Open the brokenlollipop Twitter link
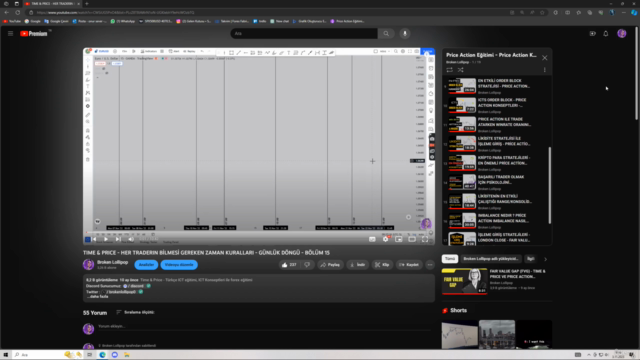The height and width of the screenshot is (360, 640). (x=120, y=292)
